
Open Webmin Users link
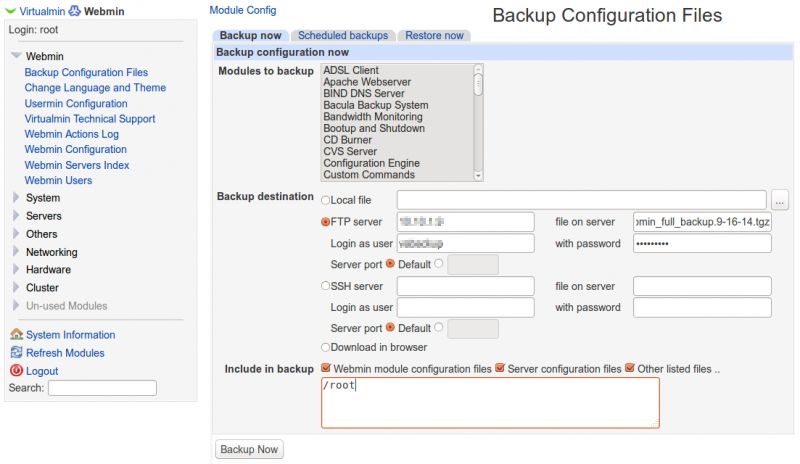click(x=58, y=181)
